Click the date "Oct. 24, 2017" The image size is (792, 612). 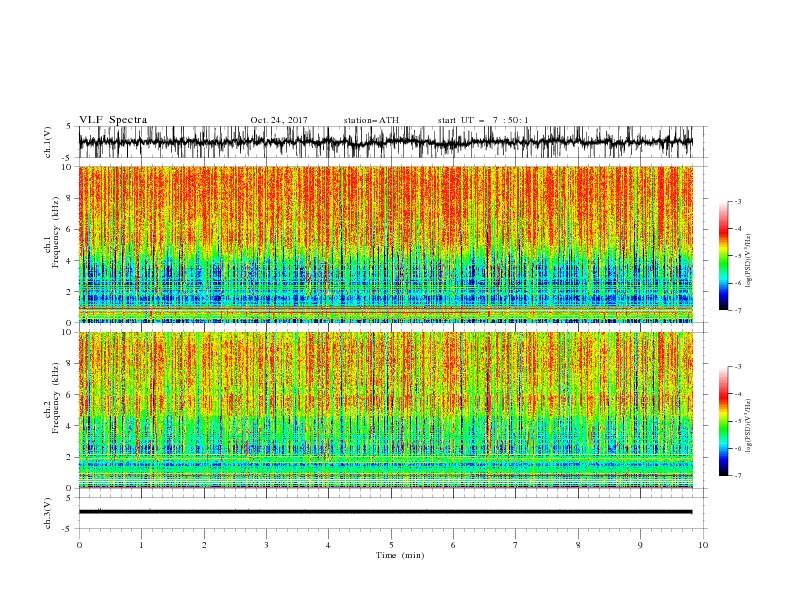[279, 120]
